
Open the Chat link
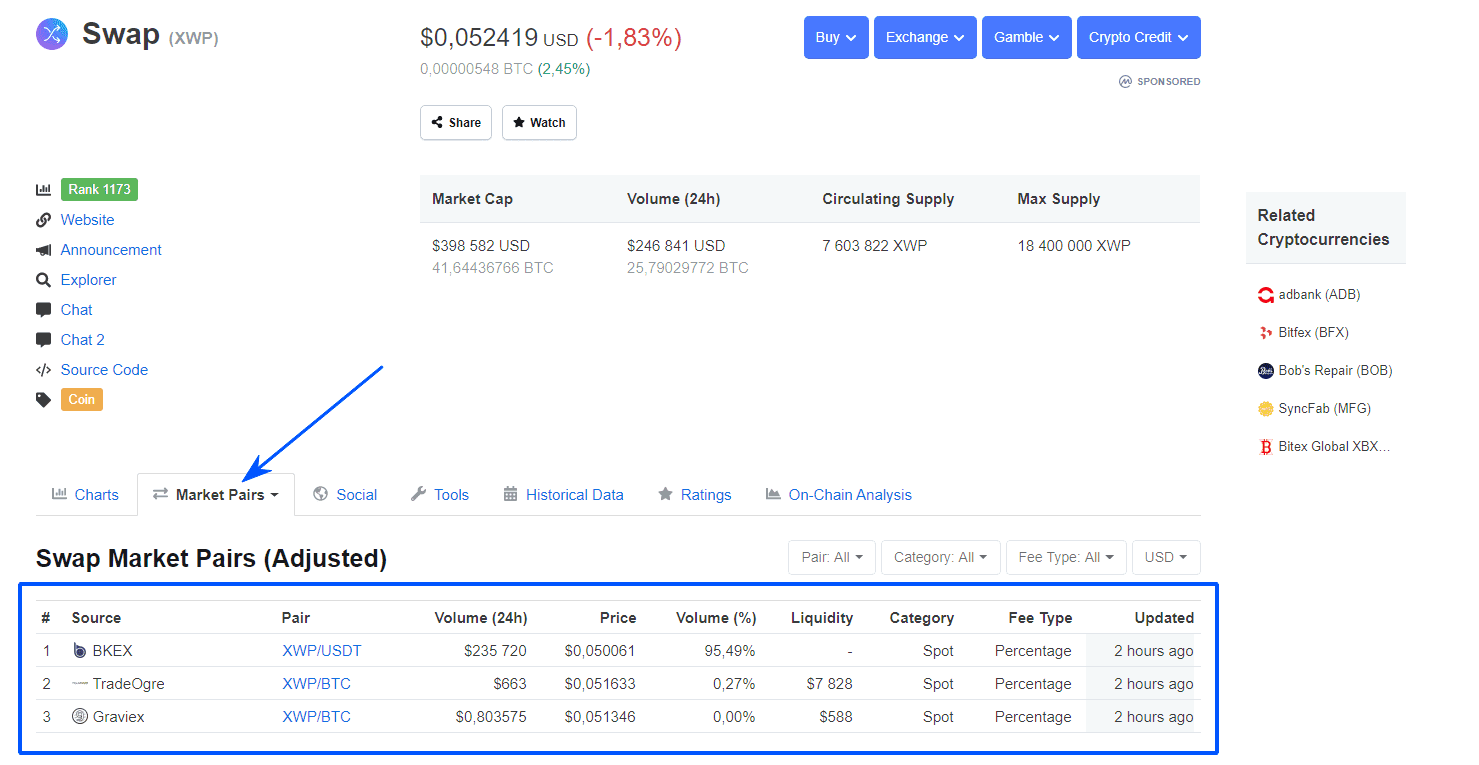[x=76, y=310]
